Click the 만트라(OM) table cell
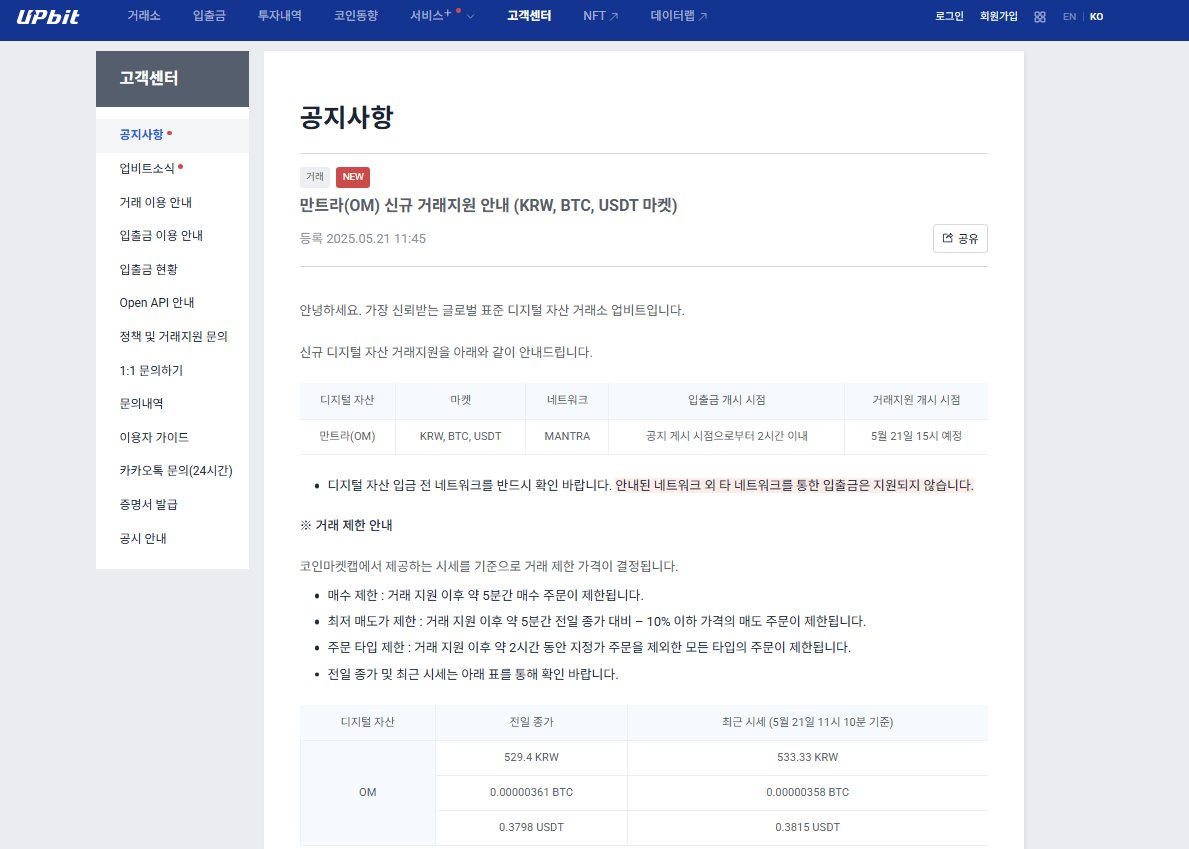 pyautogui.click(x=347, y=436)
